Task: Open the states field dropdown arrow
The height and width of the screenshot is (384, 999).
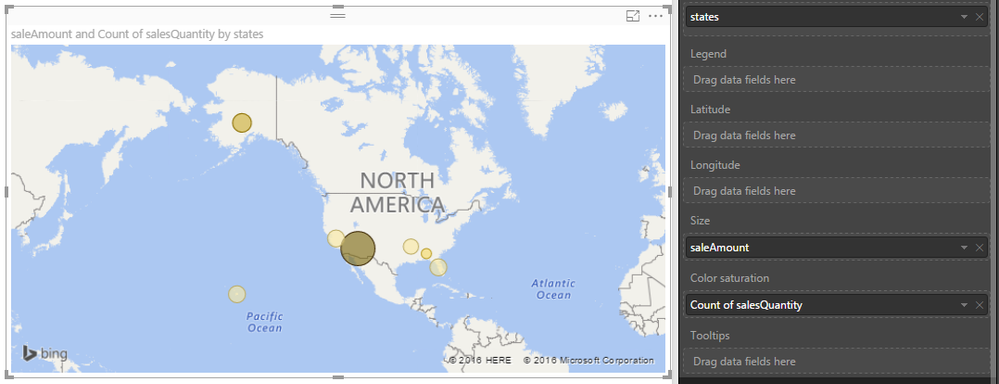Action: [965, 17]
